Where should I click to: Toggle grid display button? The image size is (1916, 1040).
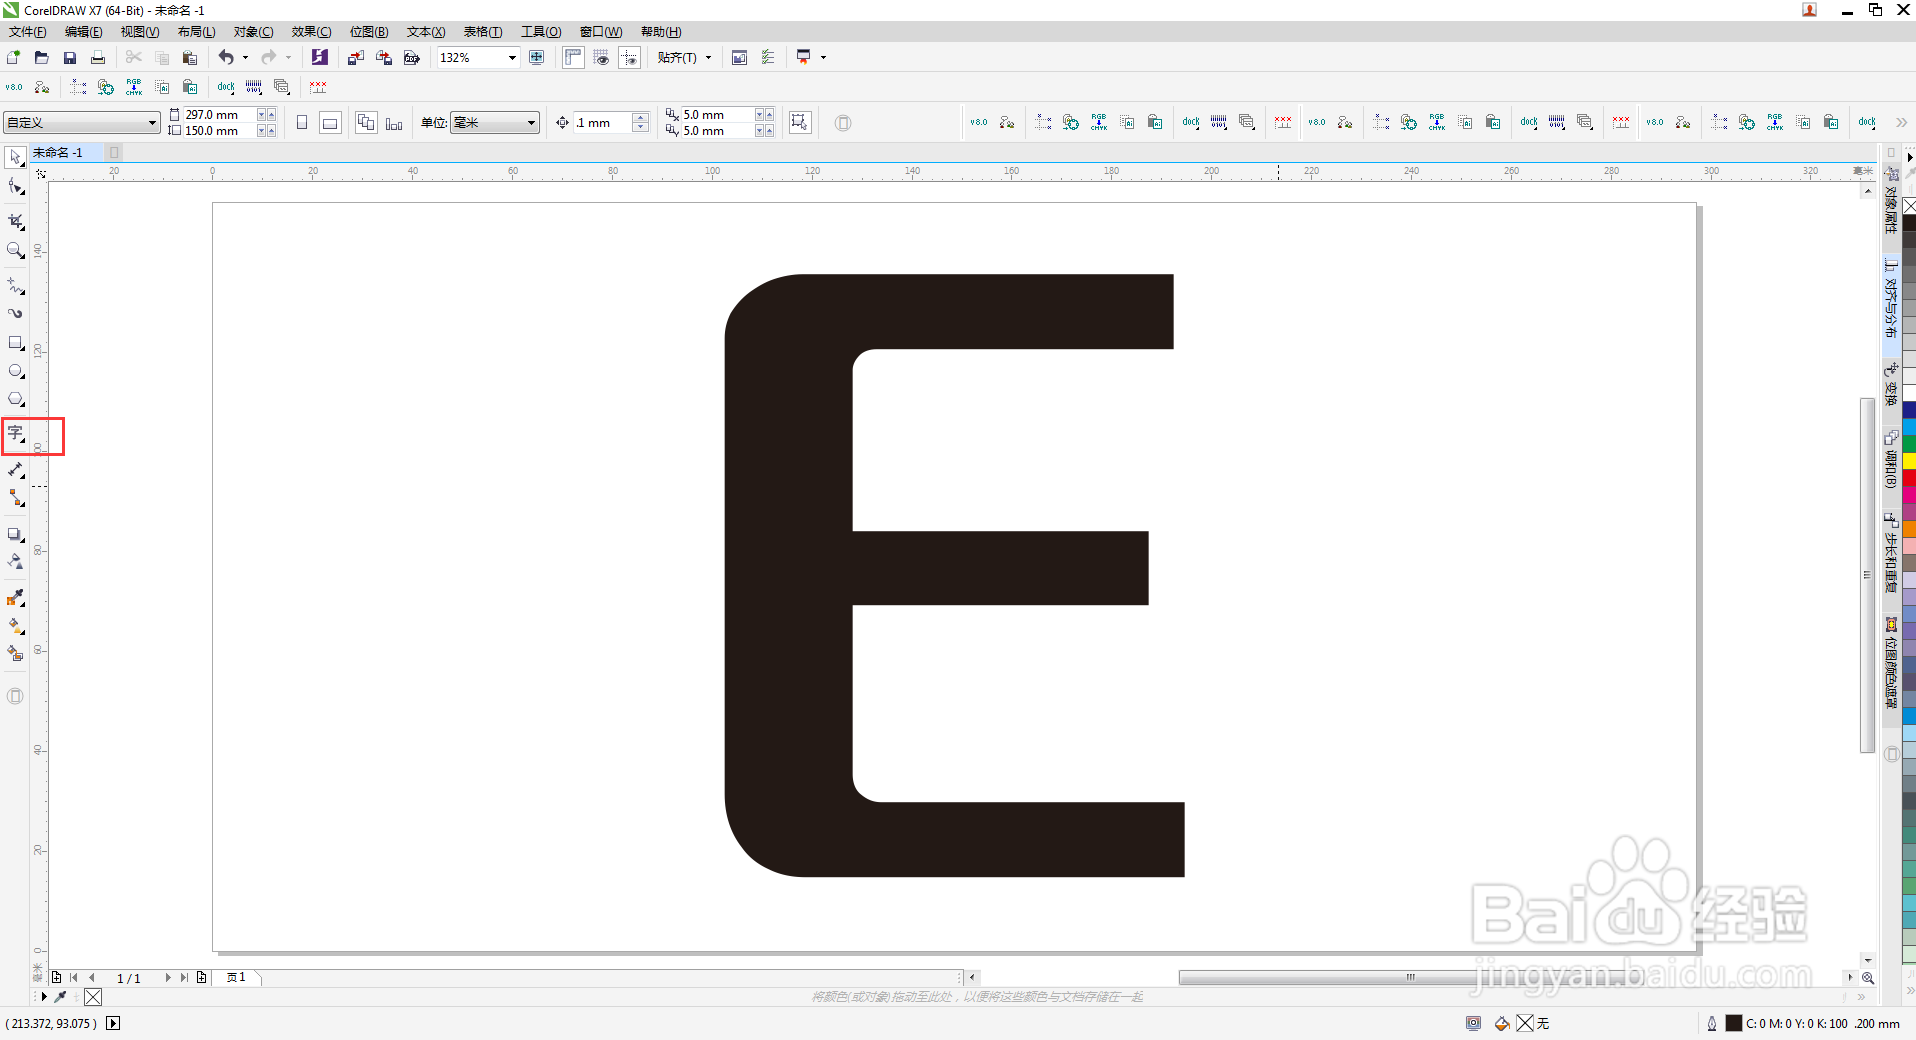click(x=601, y=58)
